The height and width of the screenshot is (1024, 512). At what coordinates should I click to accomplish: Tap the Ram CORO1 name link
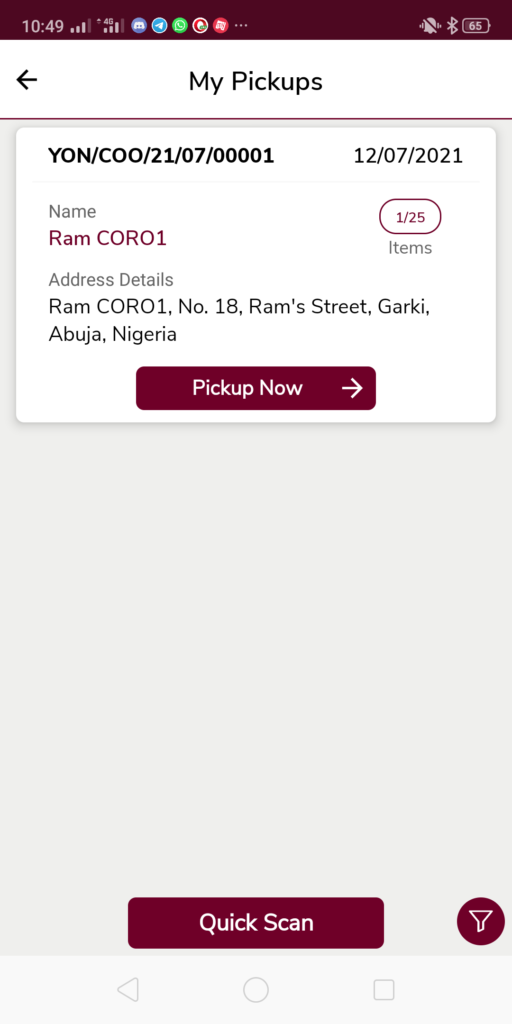[x=108, y=238]
